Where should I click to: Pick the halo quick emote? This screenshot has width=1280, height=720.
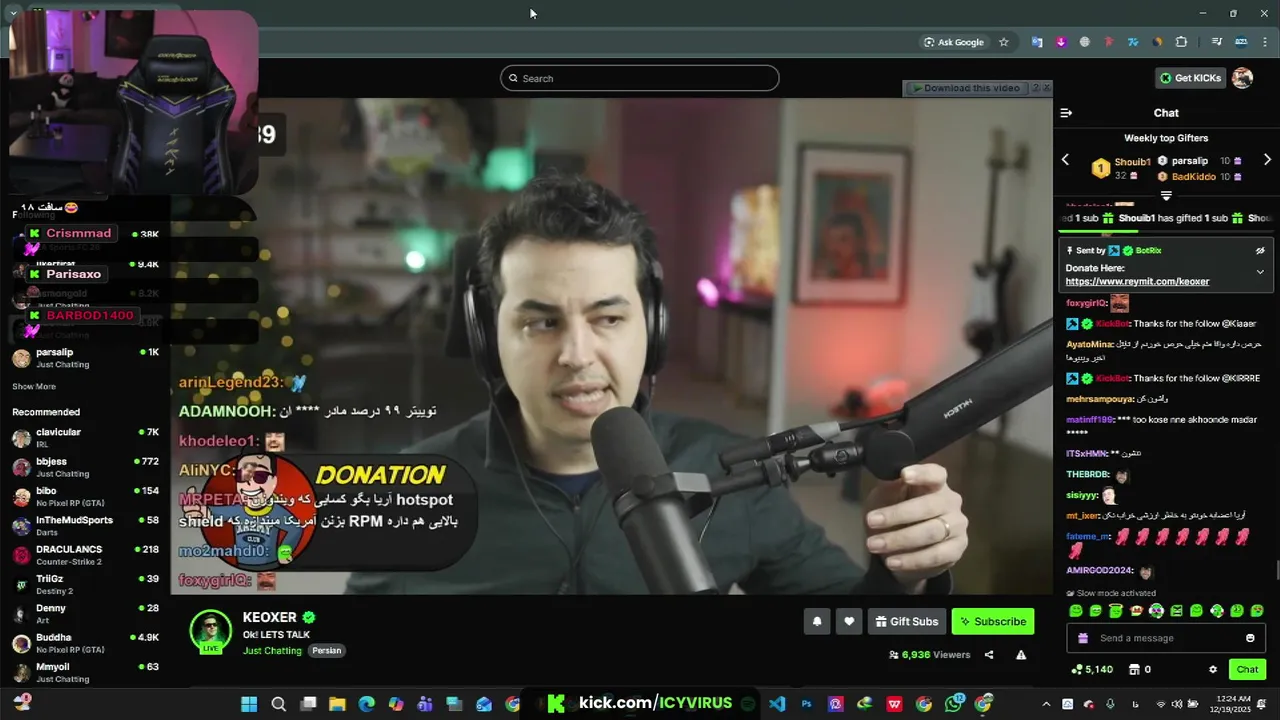[1116, 610]
